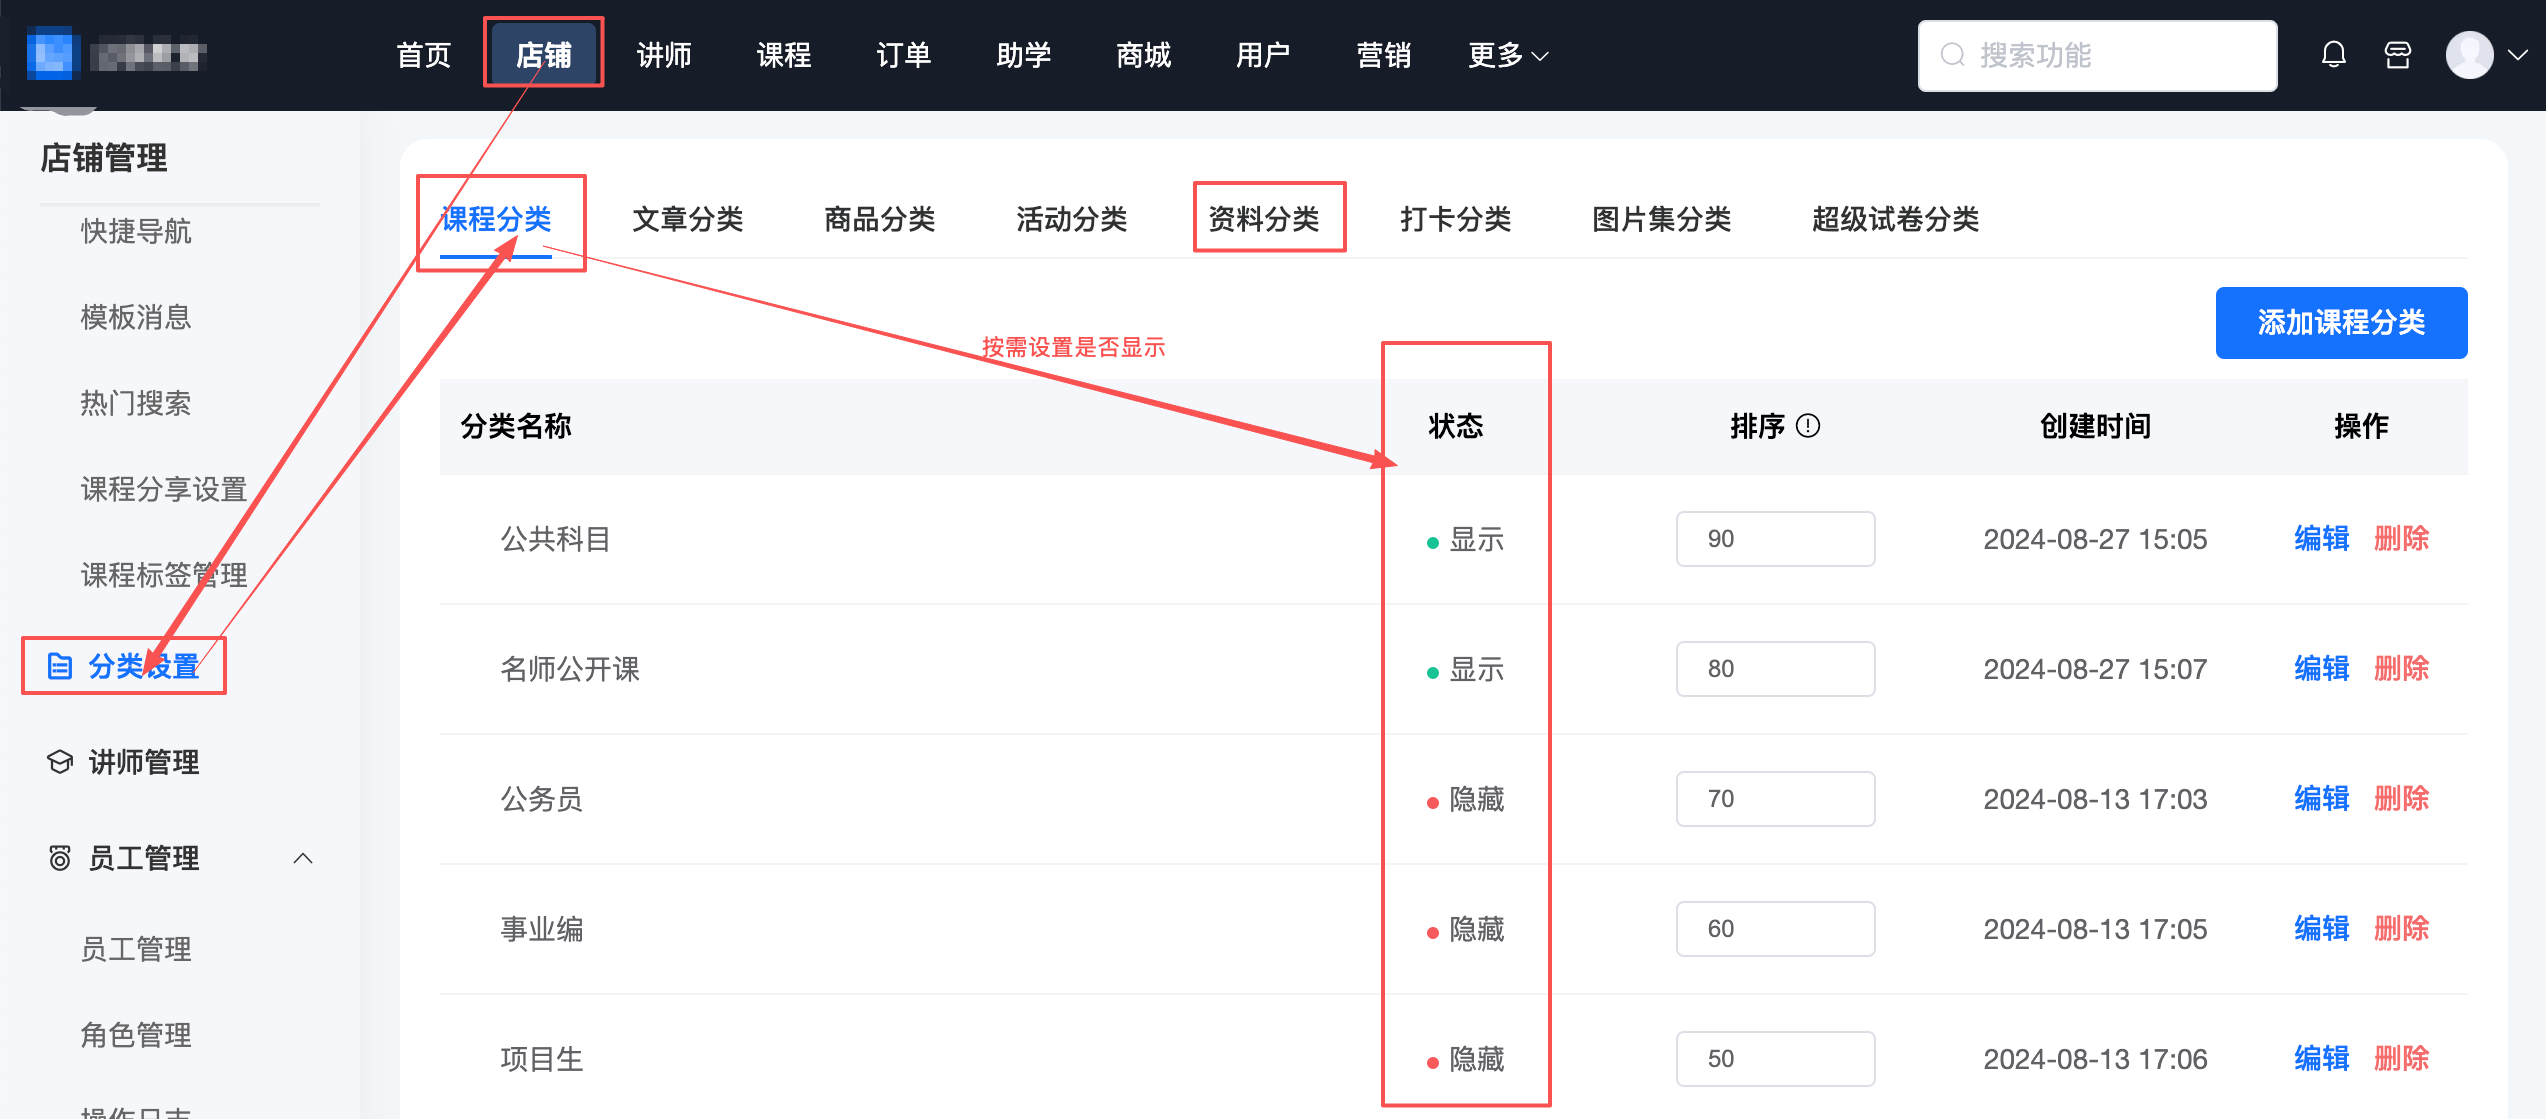Click the info icon next to 排序
The height and width of the screenshot is (1119, 2546).
(x=1808, y=426)
